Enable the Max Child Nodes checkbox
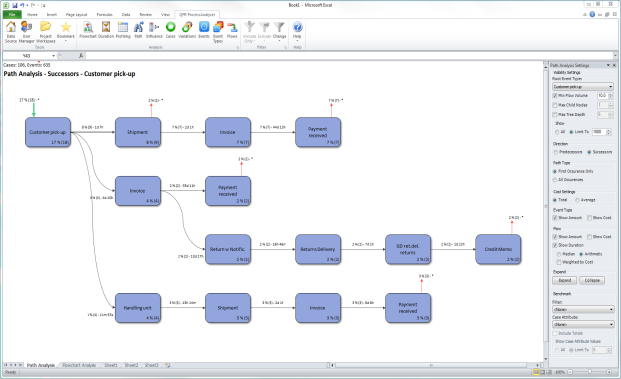The width and height of the screenshot is (621, 379). (555, 105)
